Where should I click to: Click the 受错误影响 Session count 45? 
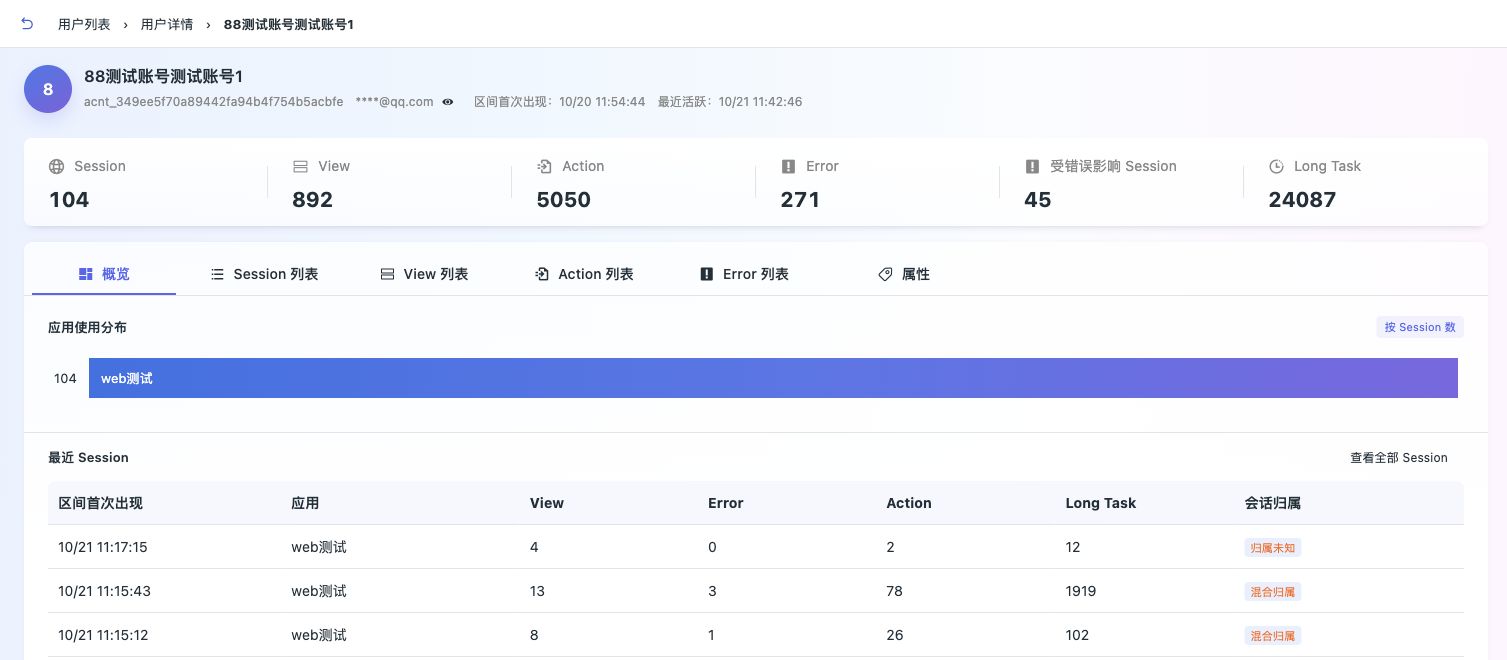click(1038, 200)
